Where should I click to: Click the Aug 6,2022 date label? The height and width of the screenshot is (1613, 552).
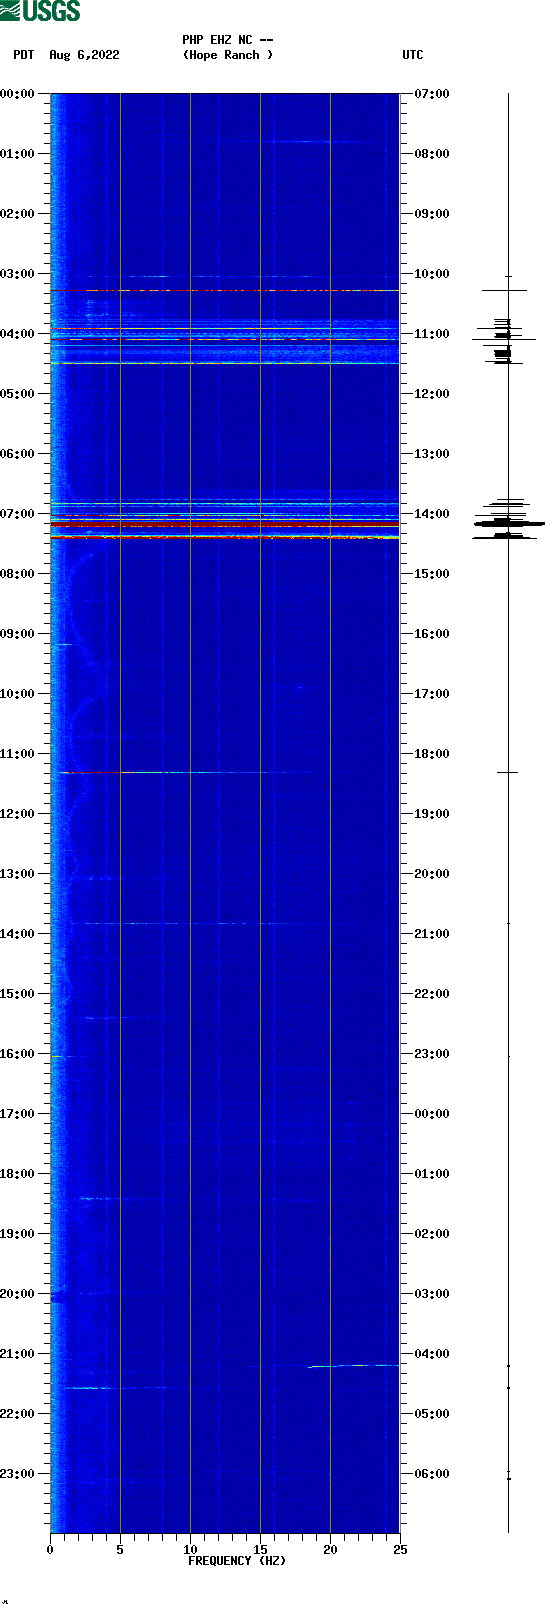pos(84,55)
